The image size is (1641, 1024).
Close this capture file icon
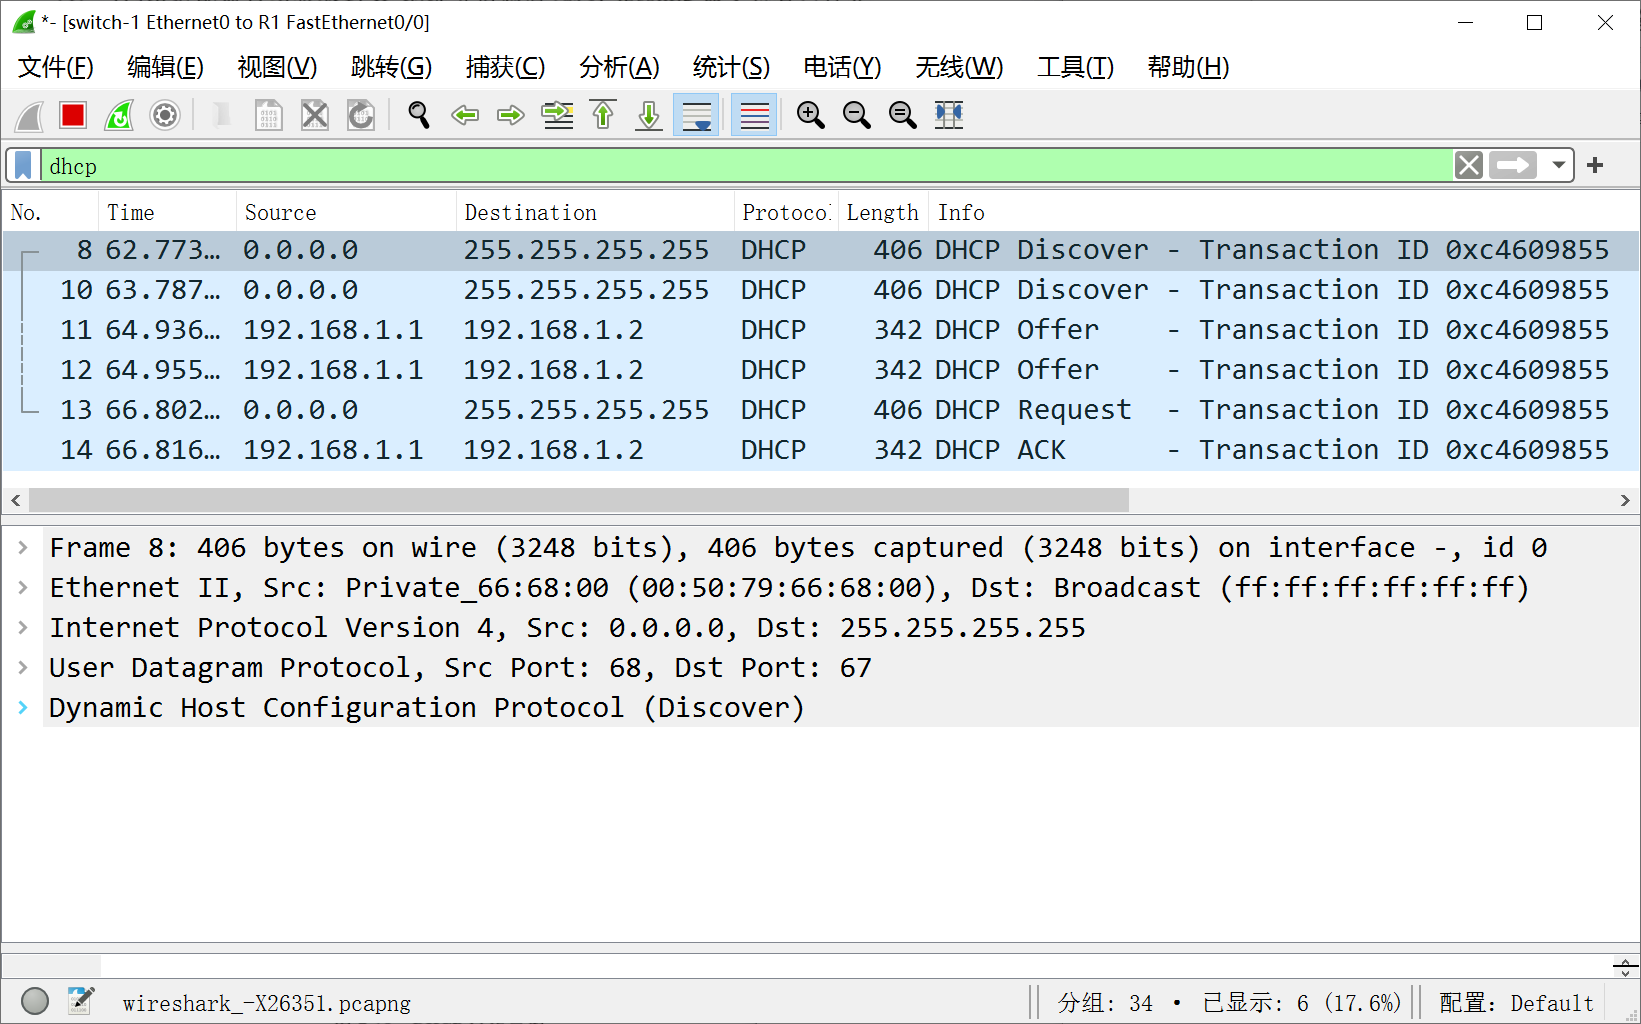pyautogui.click(x=314, y=115)
